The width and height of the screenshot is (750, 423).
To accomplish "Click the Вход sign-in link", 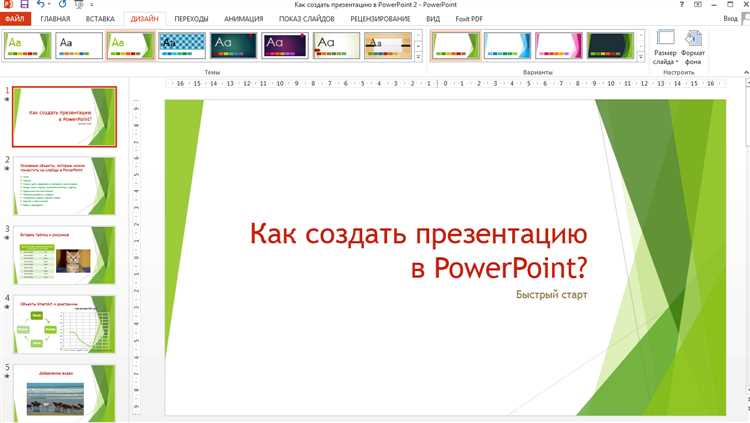I will pyautogui.click(x=730, y=18).
